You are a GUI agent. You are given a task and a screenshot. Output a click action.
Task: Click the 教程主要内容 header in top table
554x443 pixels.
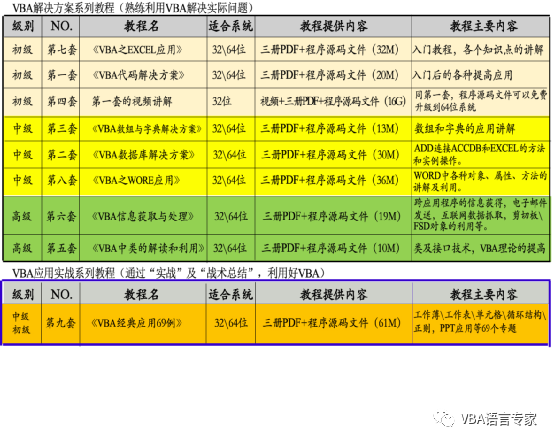pyautogui.click(x=481, y=26)
